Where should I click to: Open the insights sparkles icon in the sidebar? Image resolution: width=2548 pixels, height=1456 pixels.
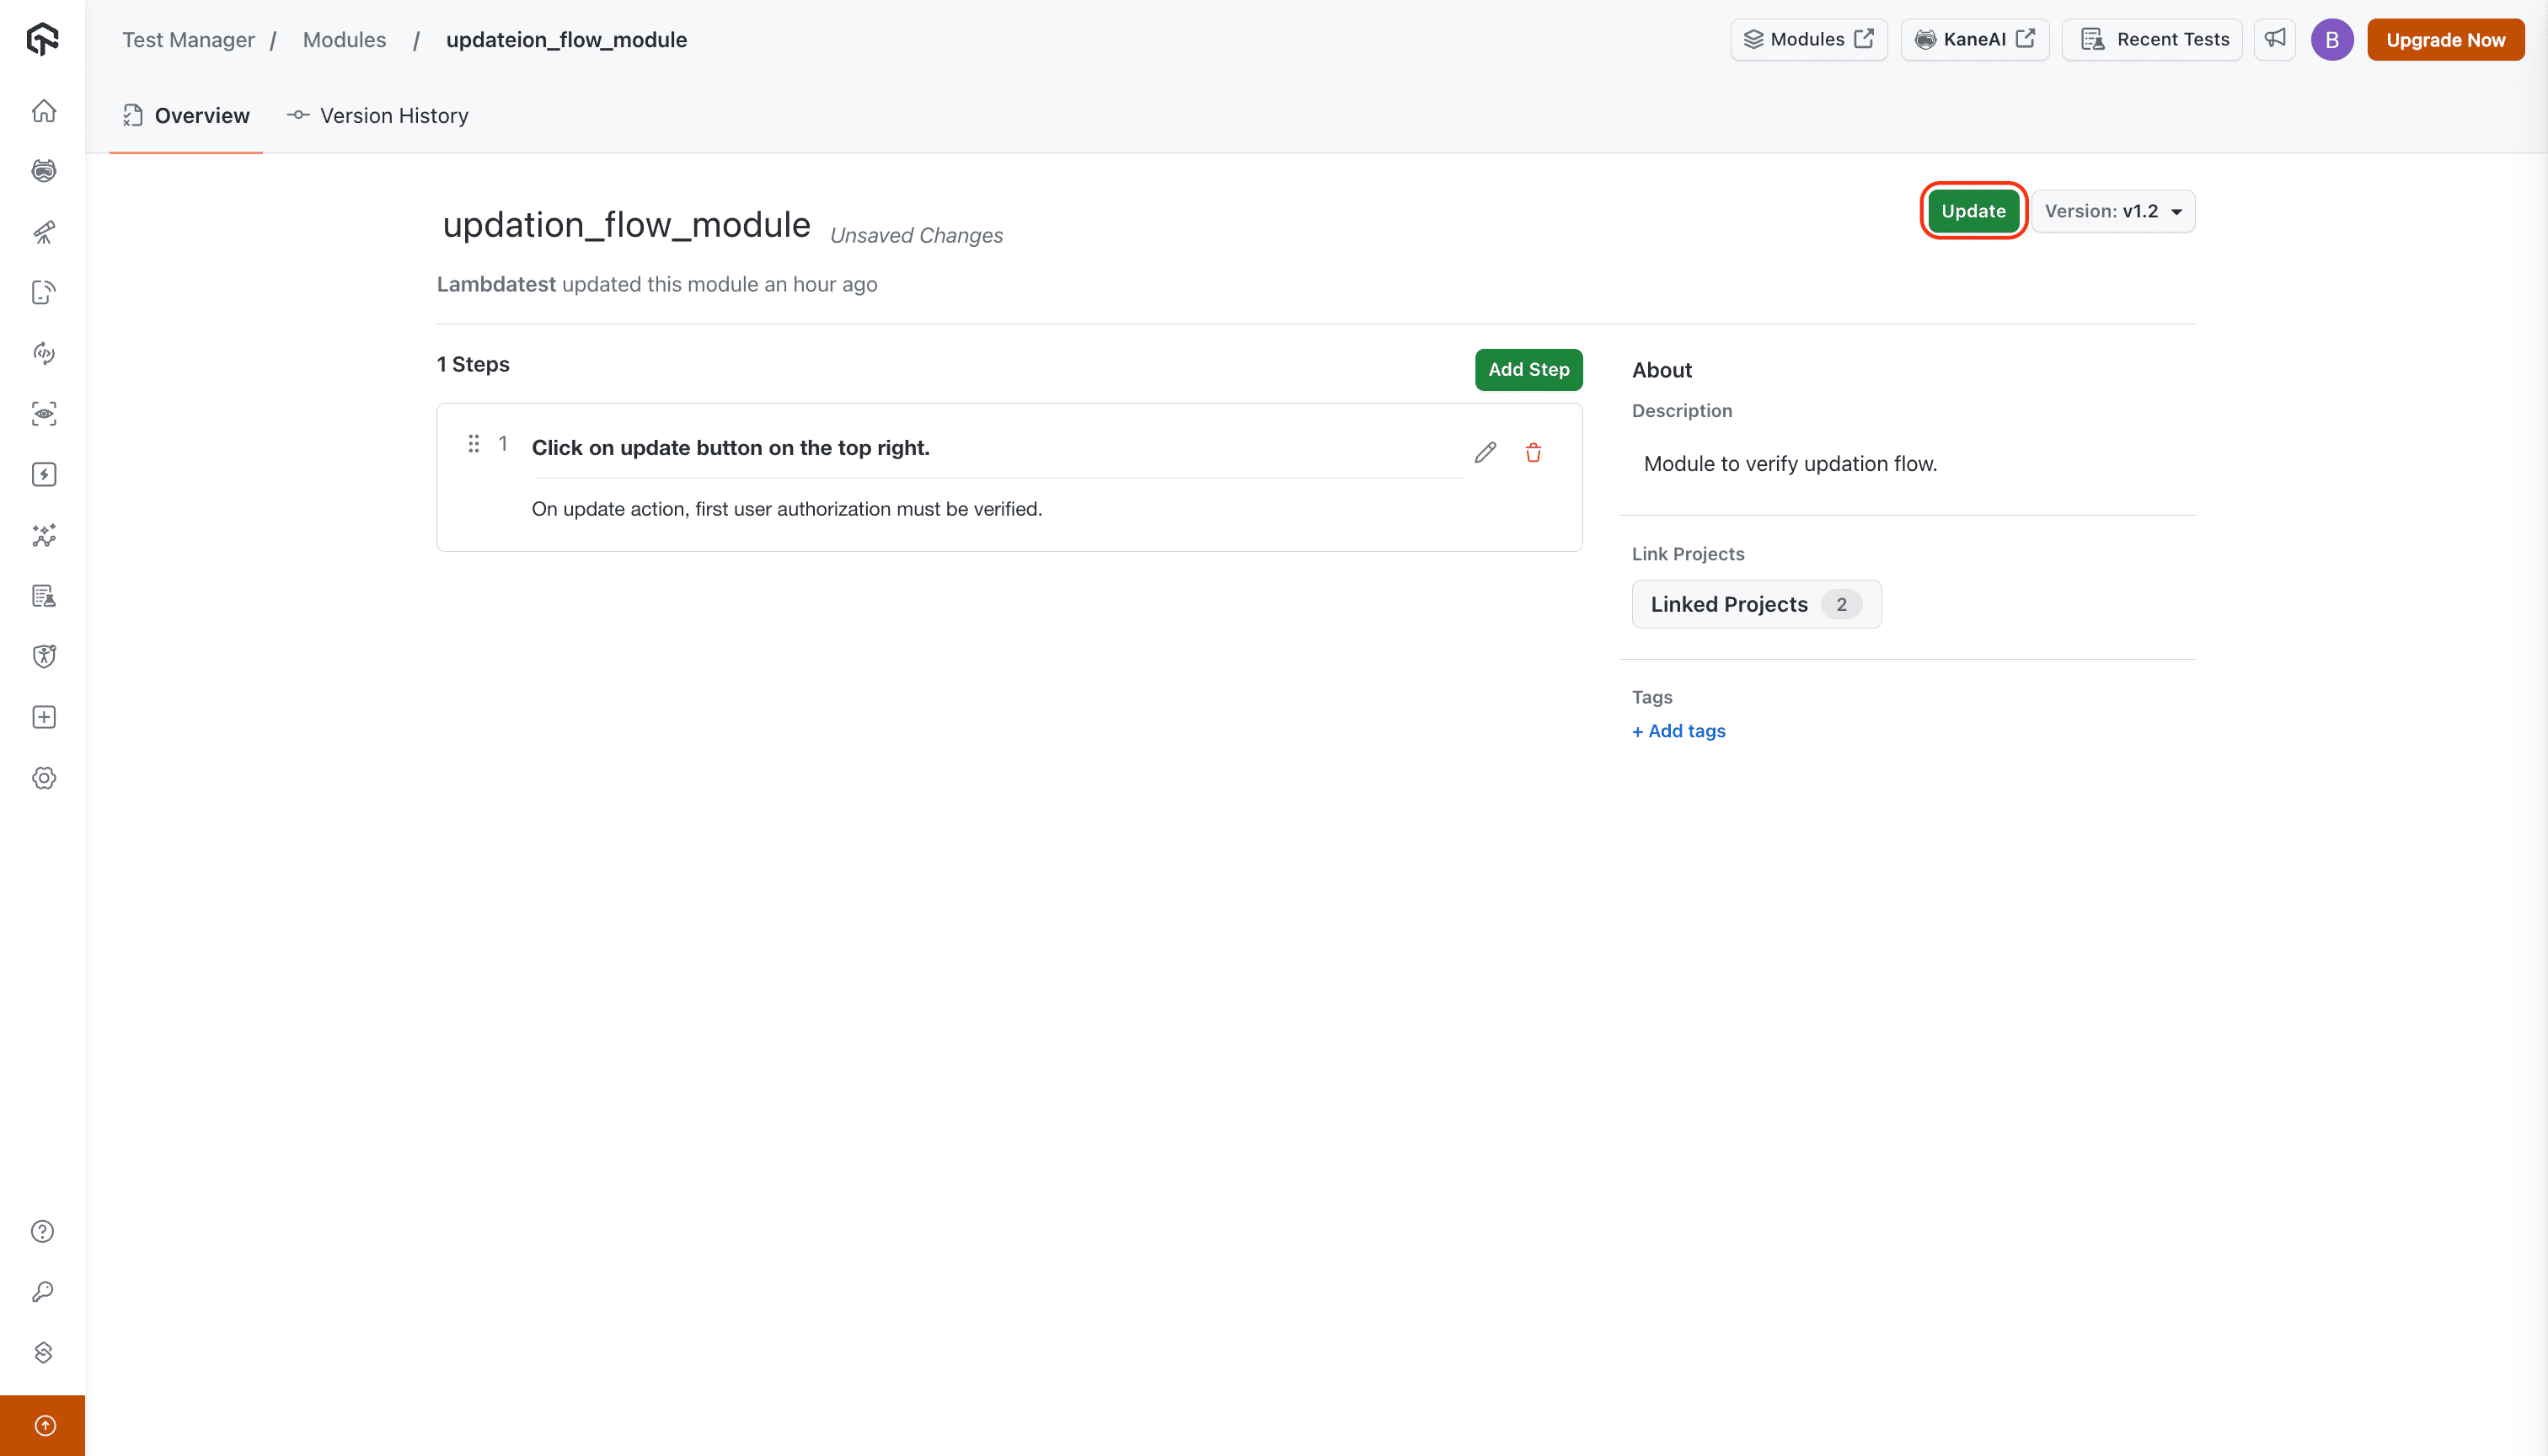tap(44, 536)
